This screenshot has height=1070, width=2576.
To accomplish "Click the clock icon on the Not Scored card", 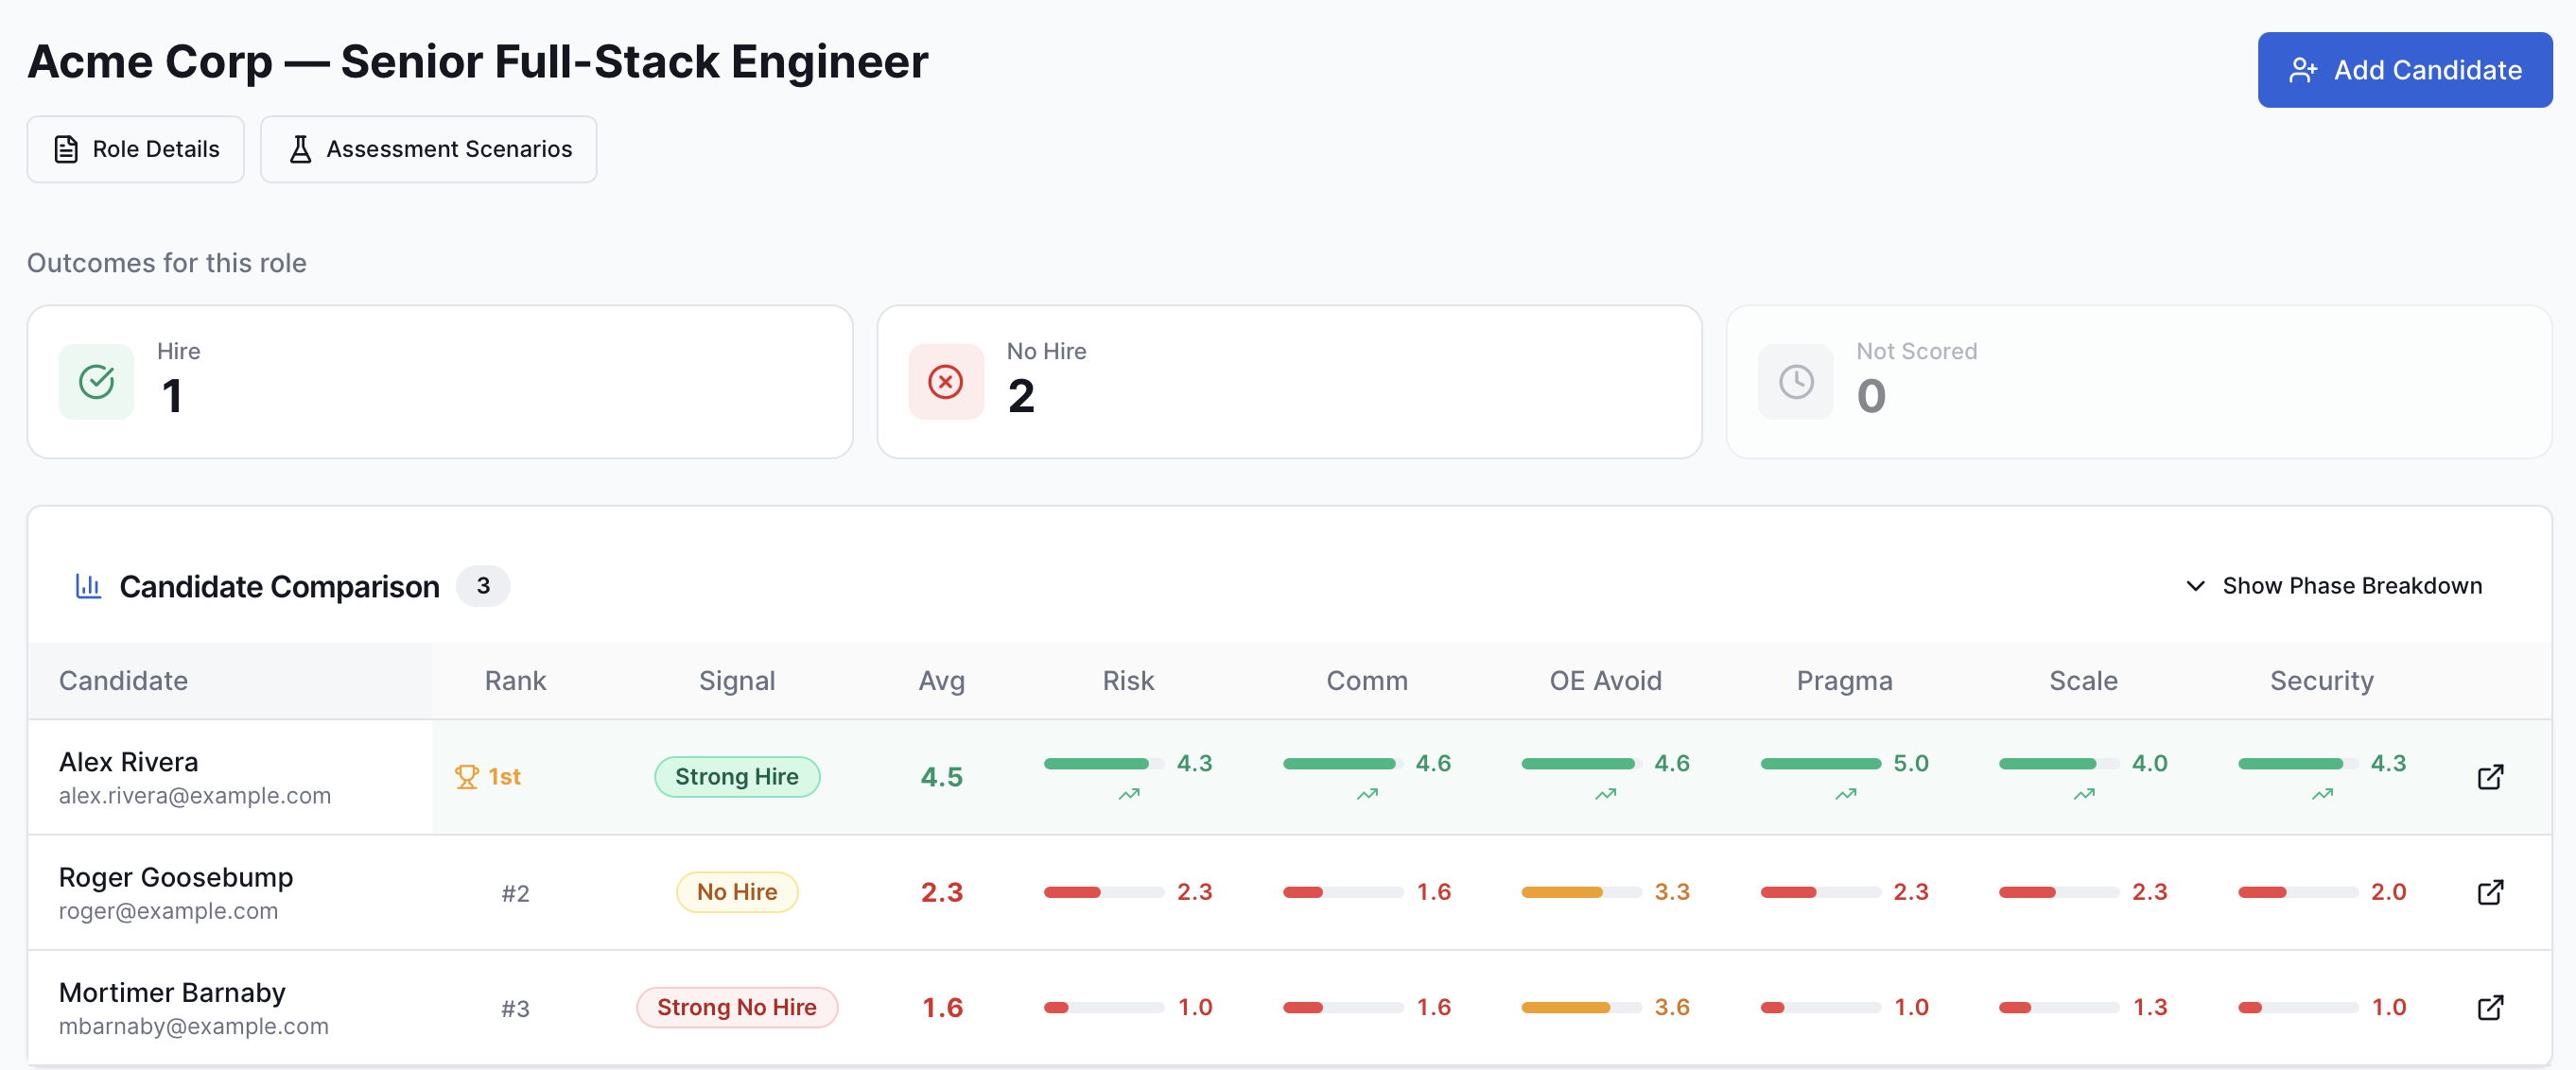I will [x=1795, y=381].
